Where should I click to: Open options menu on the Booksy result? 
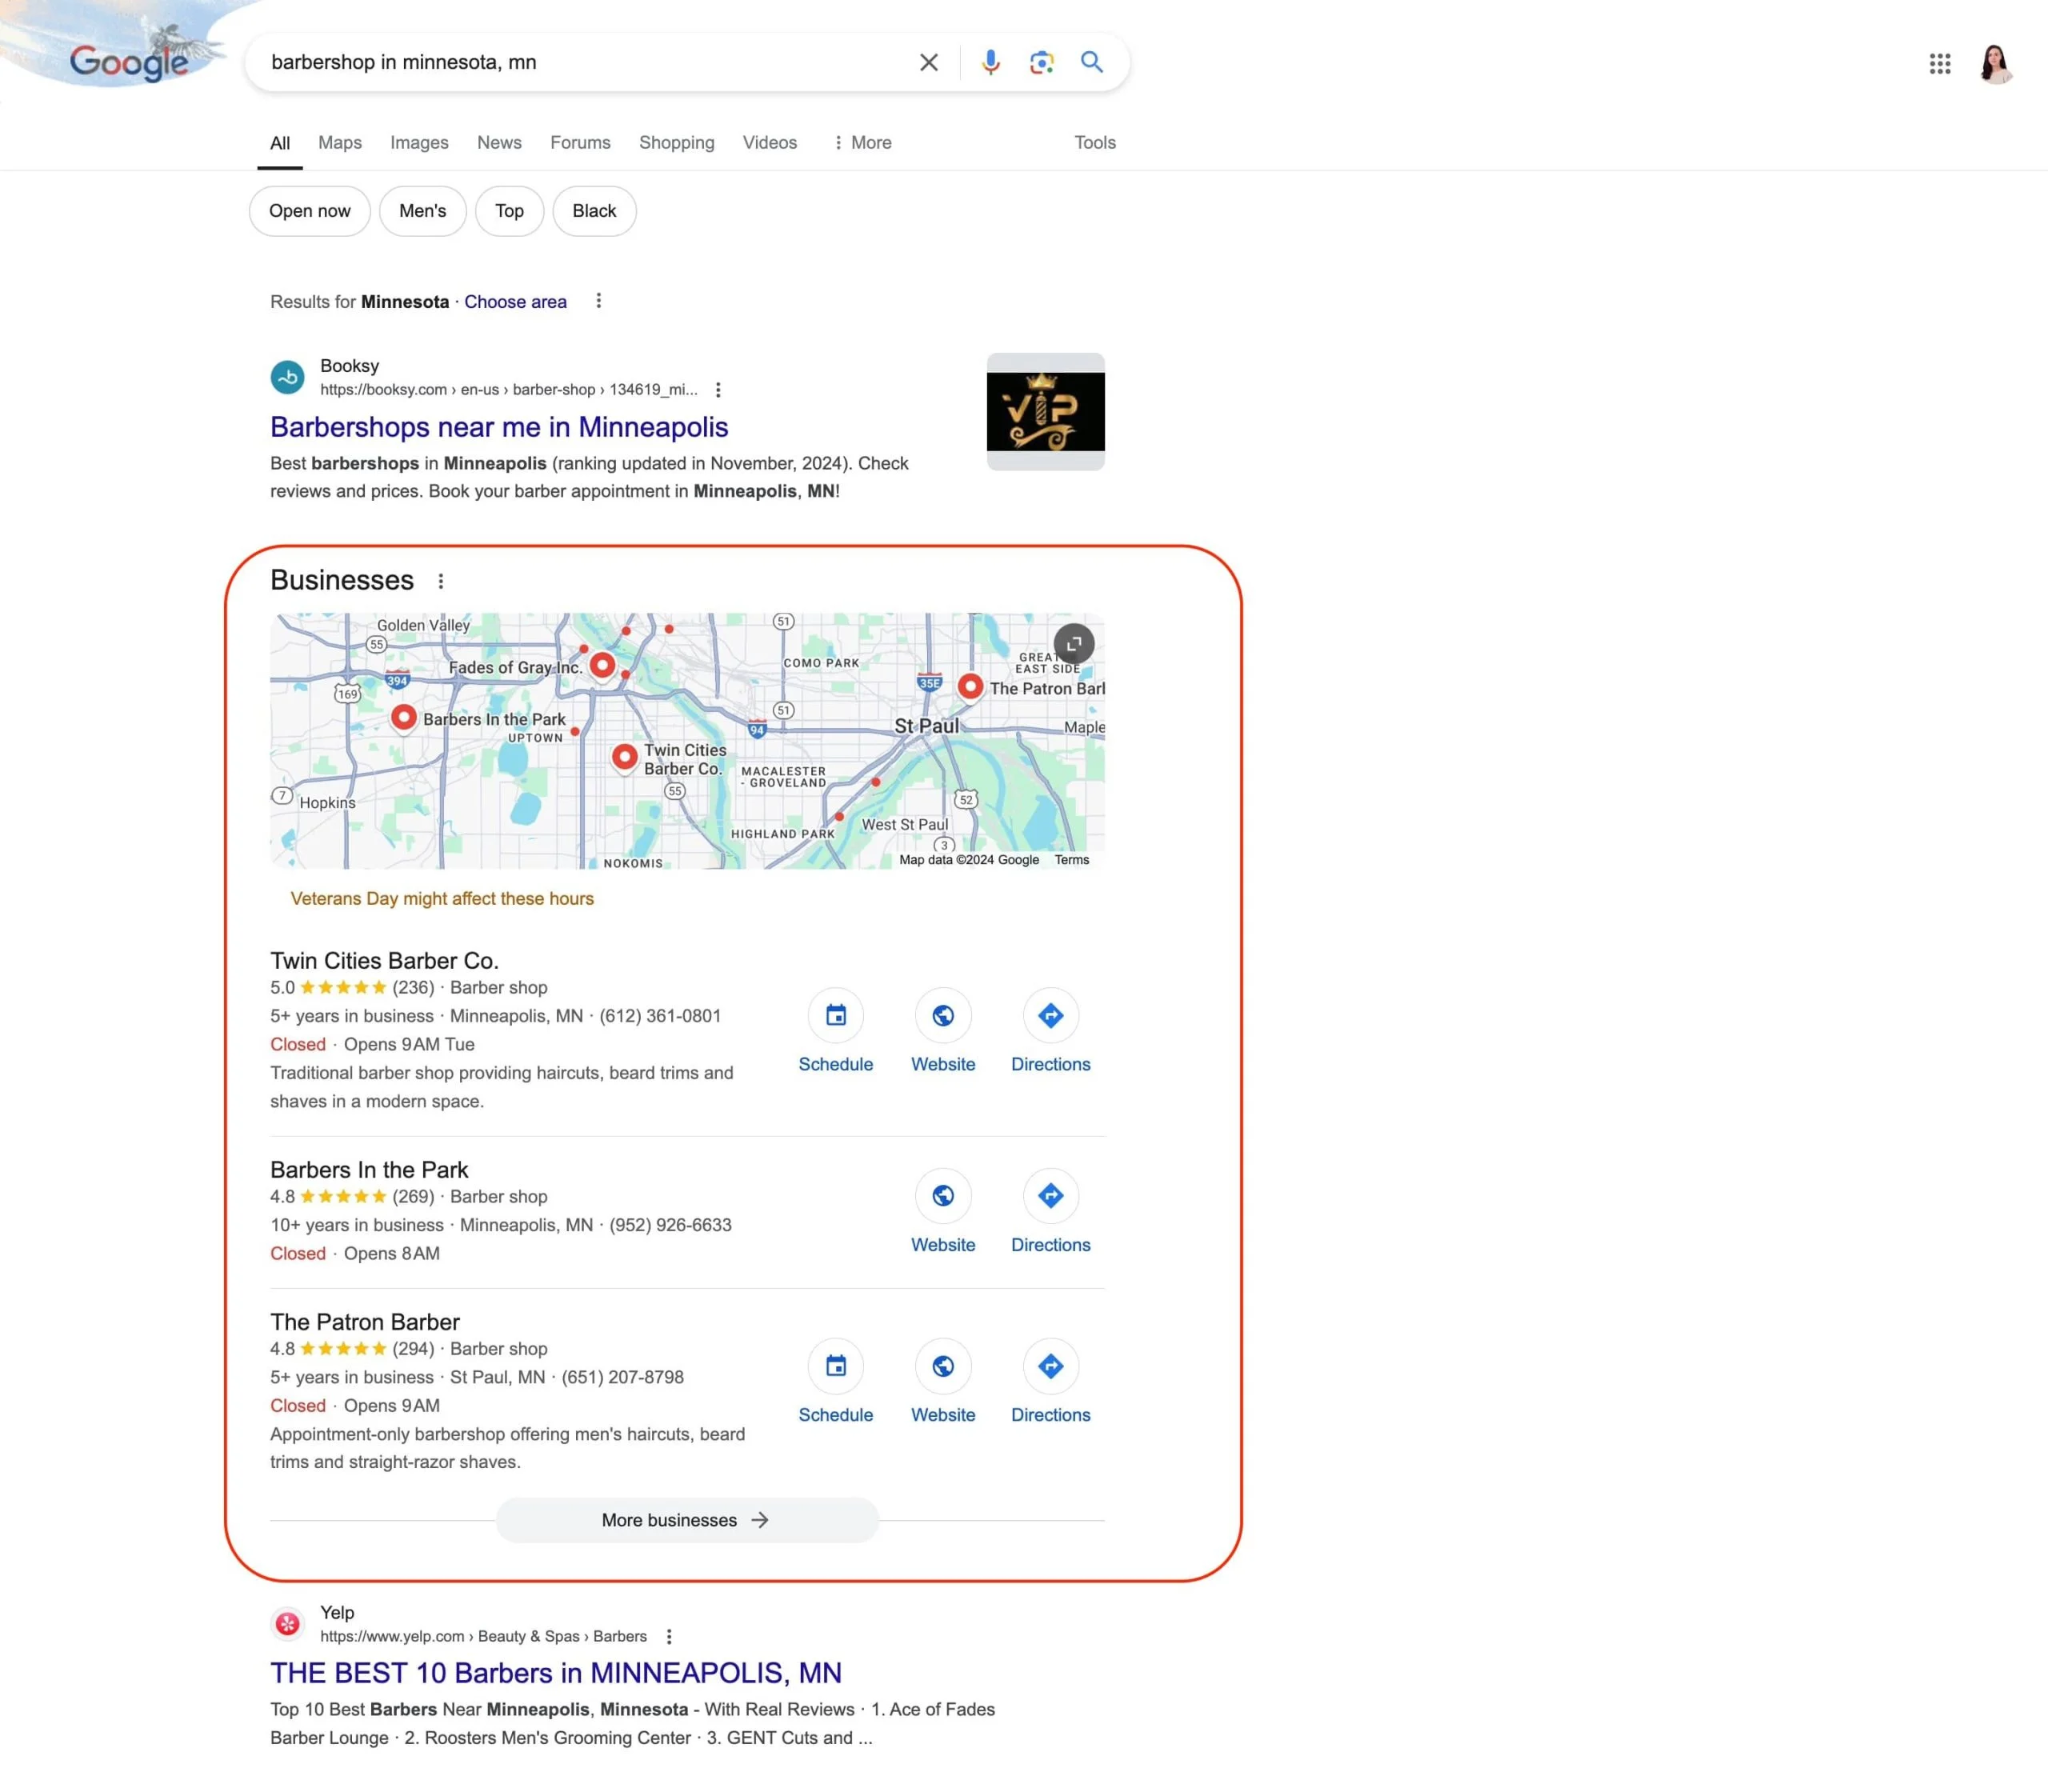720,389
